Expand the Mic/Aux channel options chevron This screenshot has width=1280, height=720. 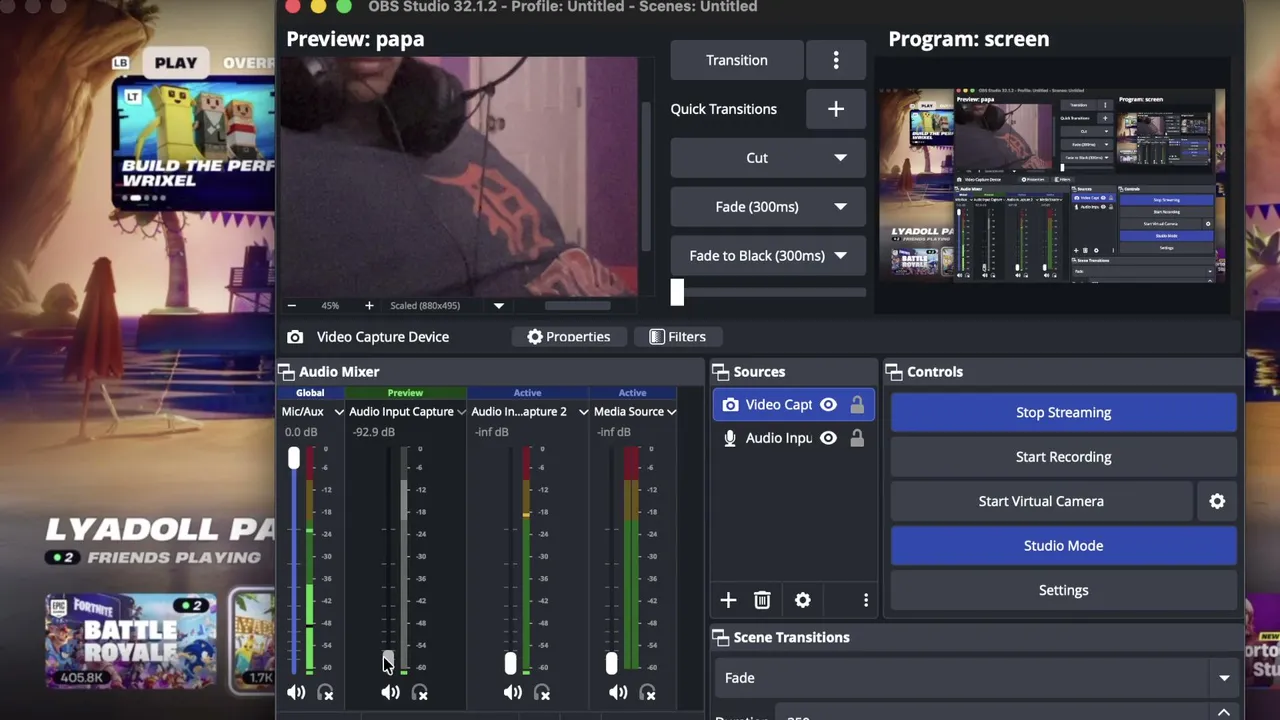click(339, 412)
